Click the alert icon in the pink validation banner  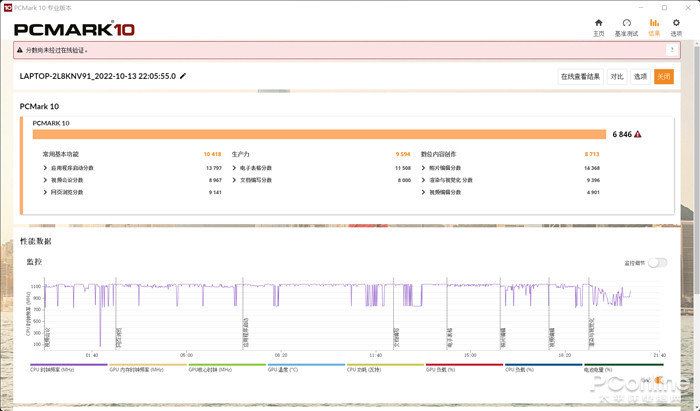pyautogui.click(x=20, y=50)
